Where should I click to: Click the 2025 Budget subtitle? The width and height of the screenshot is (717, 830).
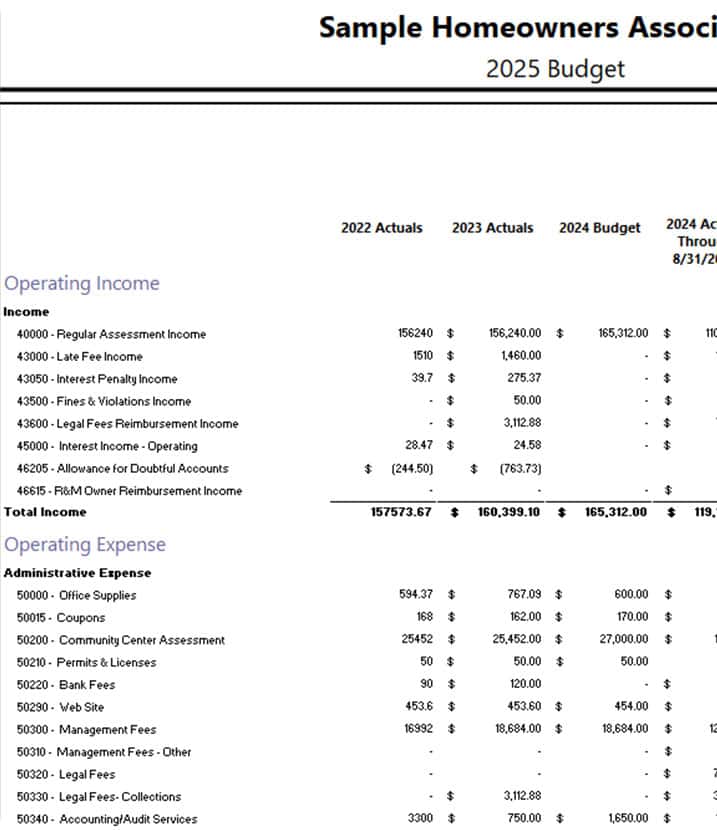click(x=554, y=69)
